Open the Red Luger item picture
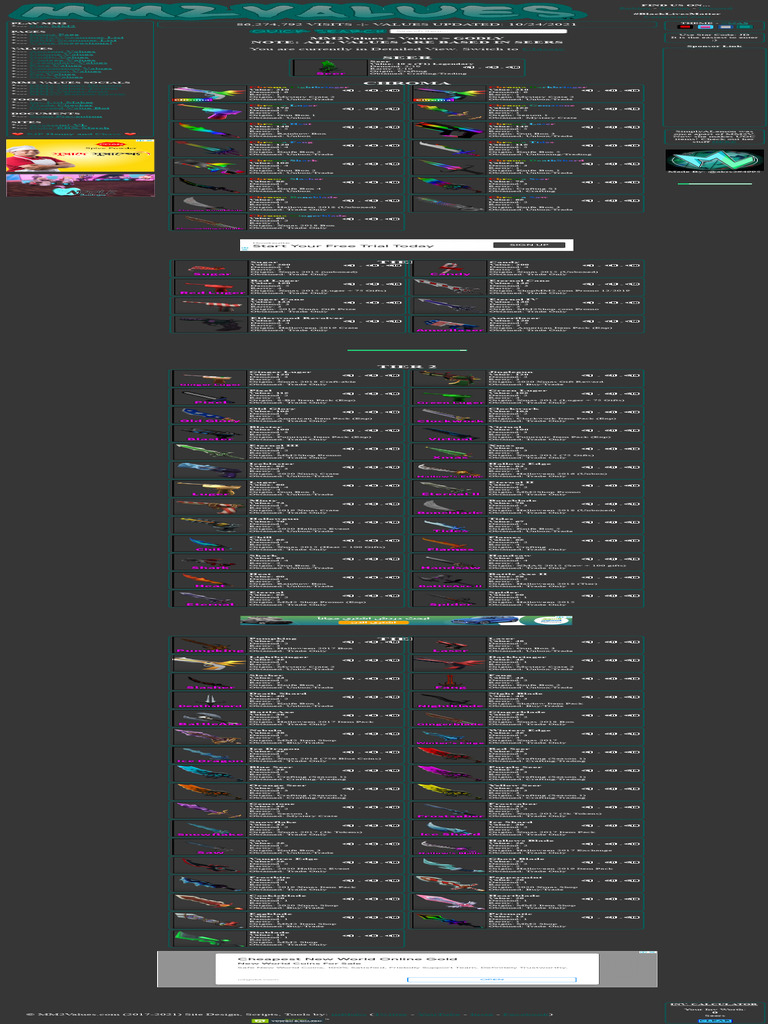Viewport: 768px width, 1024px height. (210, 287)
